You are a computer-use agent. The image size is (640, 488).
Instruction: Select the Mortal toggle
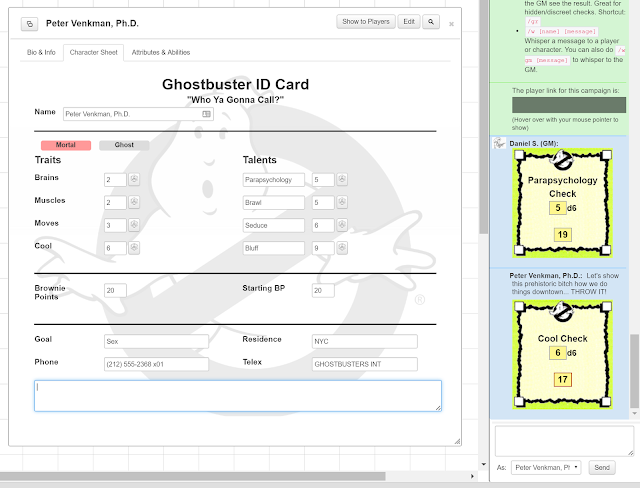pyautogui.click(x=66, y=145)
